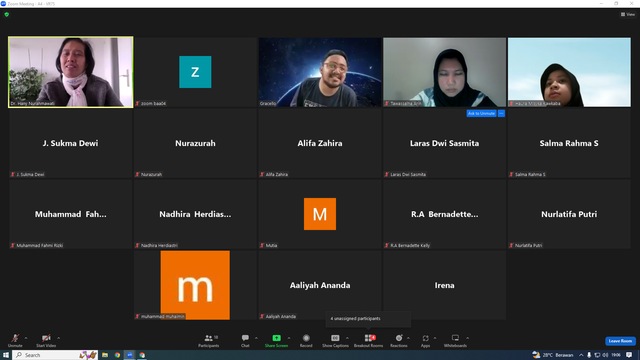Start Share Screen
Viewport: 640px width, 360px height.
(x=276, y=340)
